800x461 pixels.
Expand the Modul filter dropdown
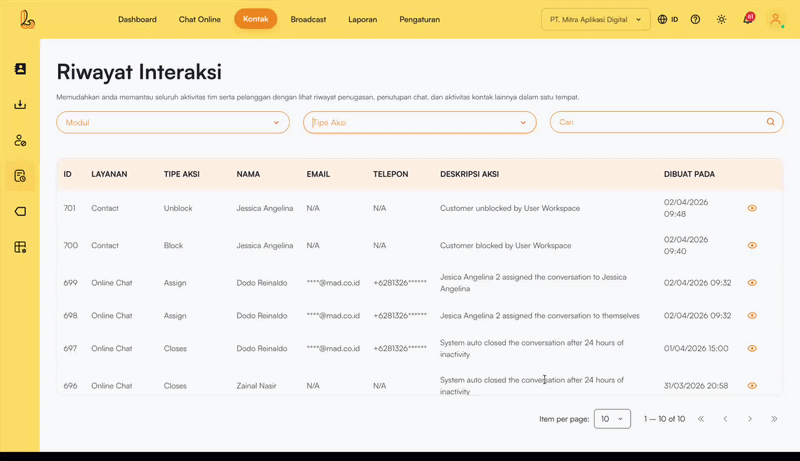point(173,122)
